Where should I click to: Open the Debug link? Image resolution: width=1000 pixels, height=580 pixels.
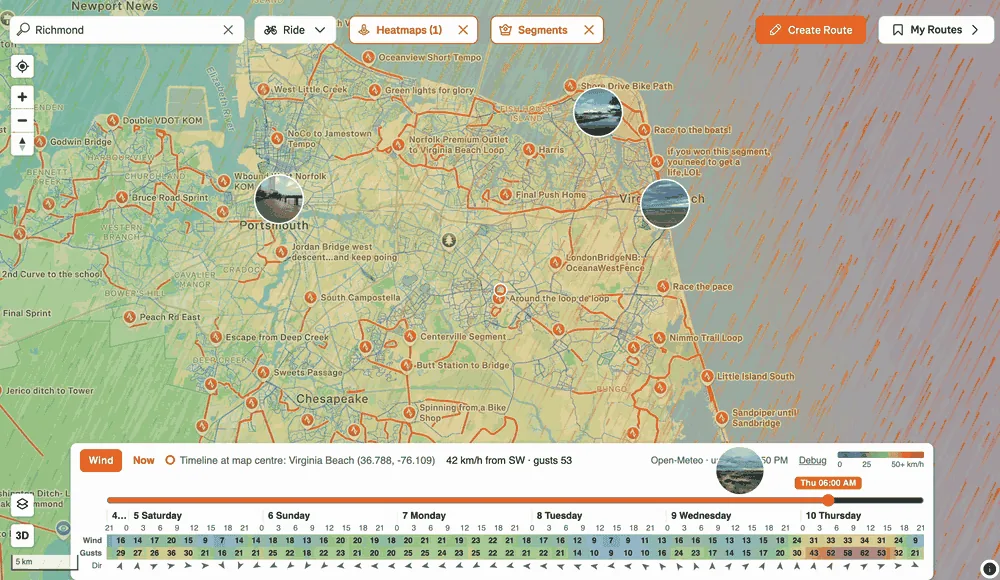coord(812,460)
